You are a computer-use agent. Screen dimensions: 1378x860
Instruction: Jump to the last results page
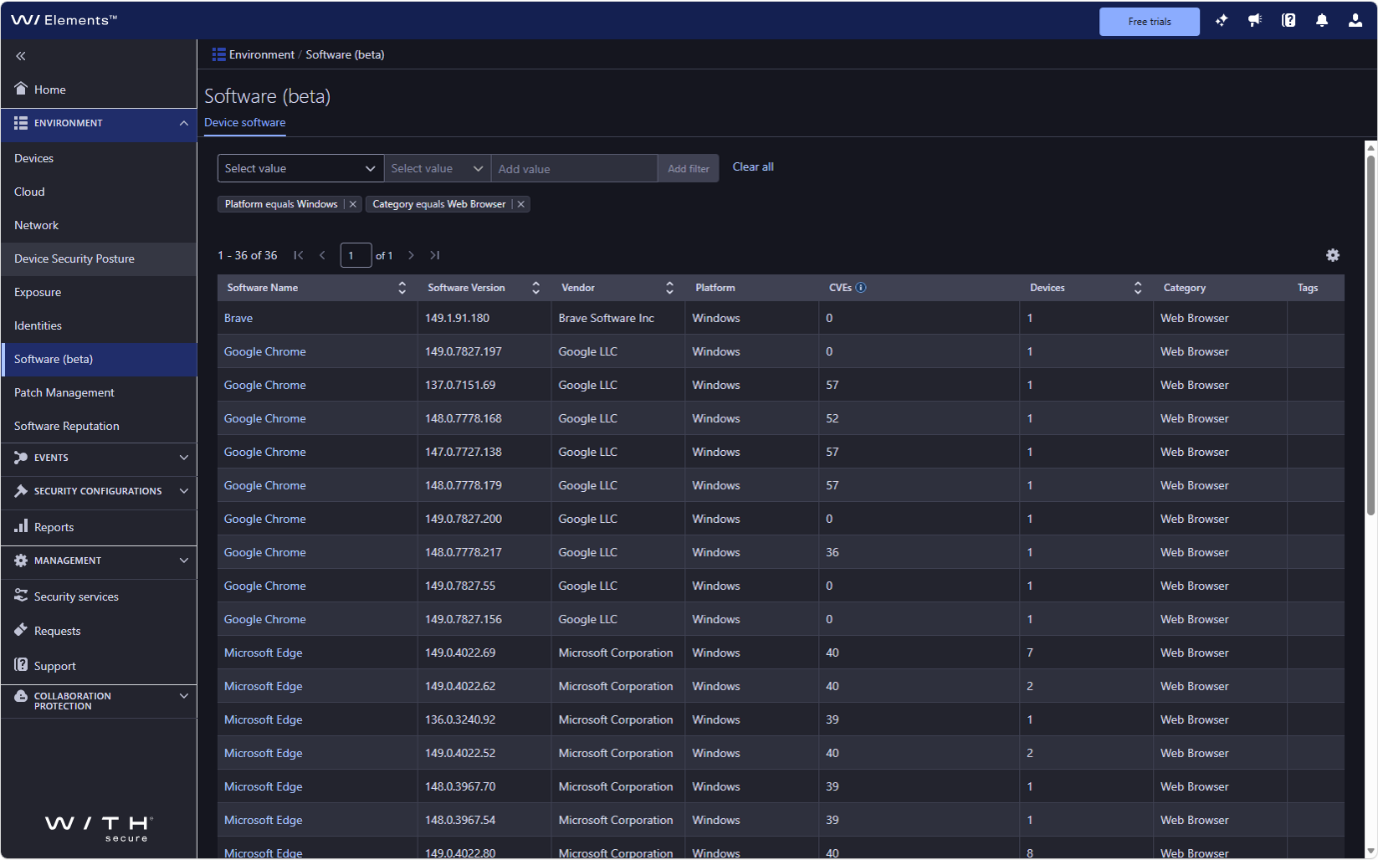click(435, 256)
